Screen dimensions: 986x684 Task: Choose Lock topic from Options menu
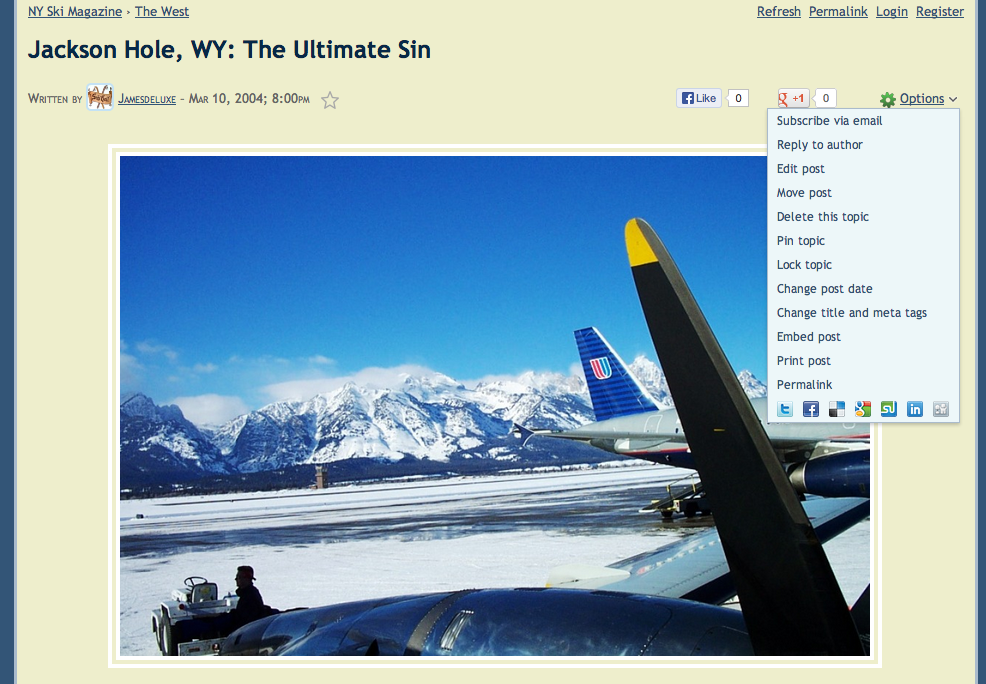pyautogui.click(x=804, y=265)
